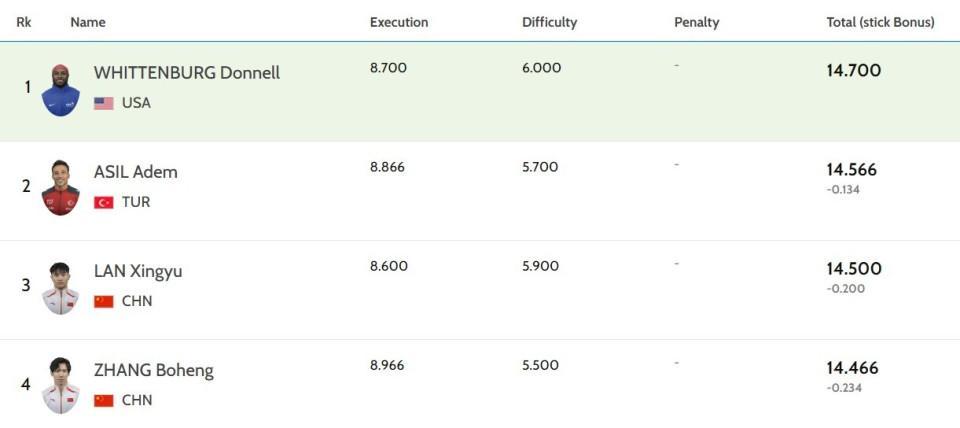Click the Turkey flag icon
Viewport: 960px width, 428px height.
coord(104,202)
